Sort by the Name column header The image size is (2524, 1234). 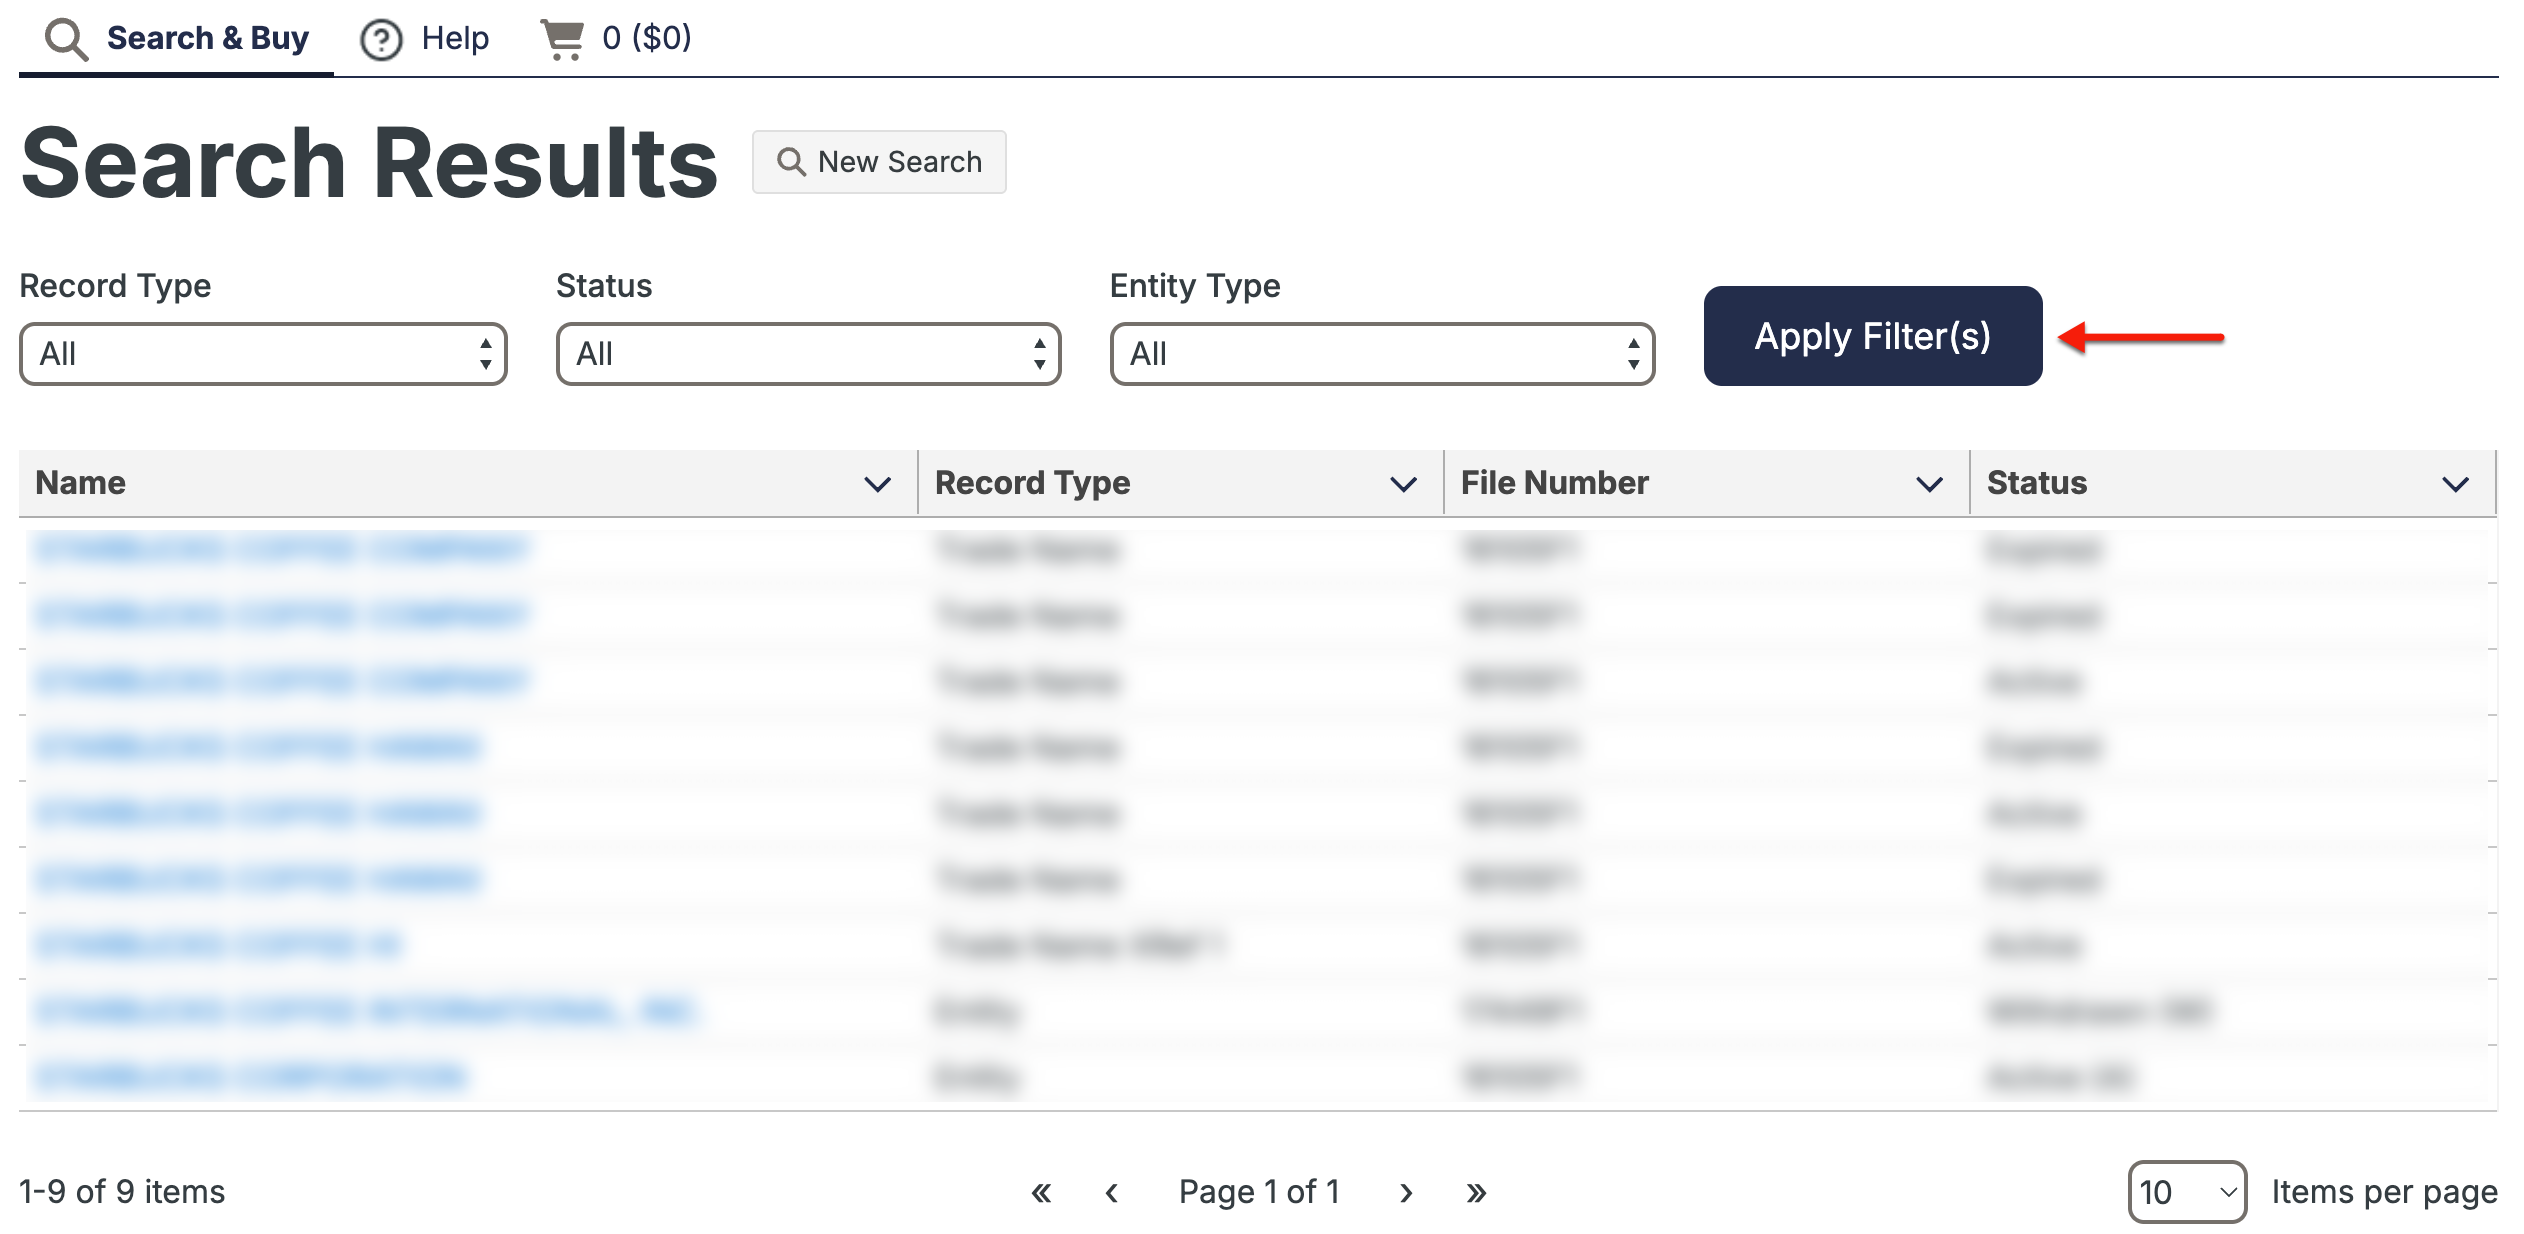pos(80,483)
